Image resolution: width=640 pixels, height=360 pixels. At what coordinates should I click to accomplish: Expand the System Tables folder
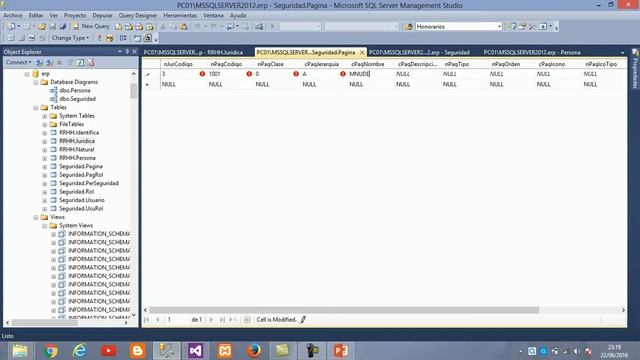(x=44, y=116)
